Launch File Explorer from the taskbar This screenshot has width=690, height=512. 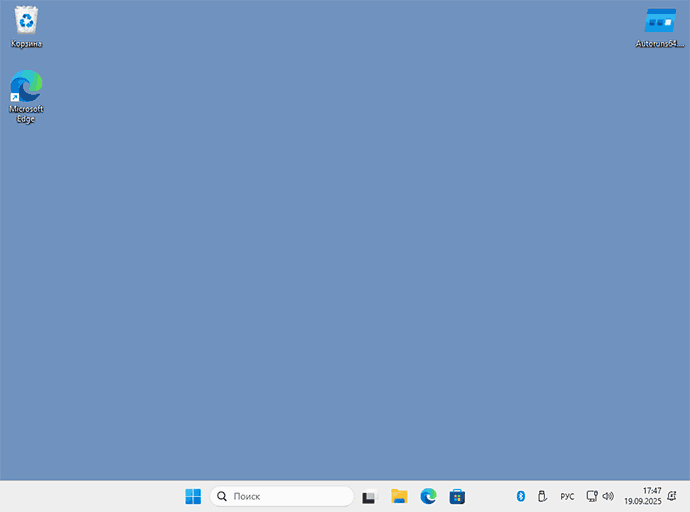tap(399, 496)
